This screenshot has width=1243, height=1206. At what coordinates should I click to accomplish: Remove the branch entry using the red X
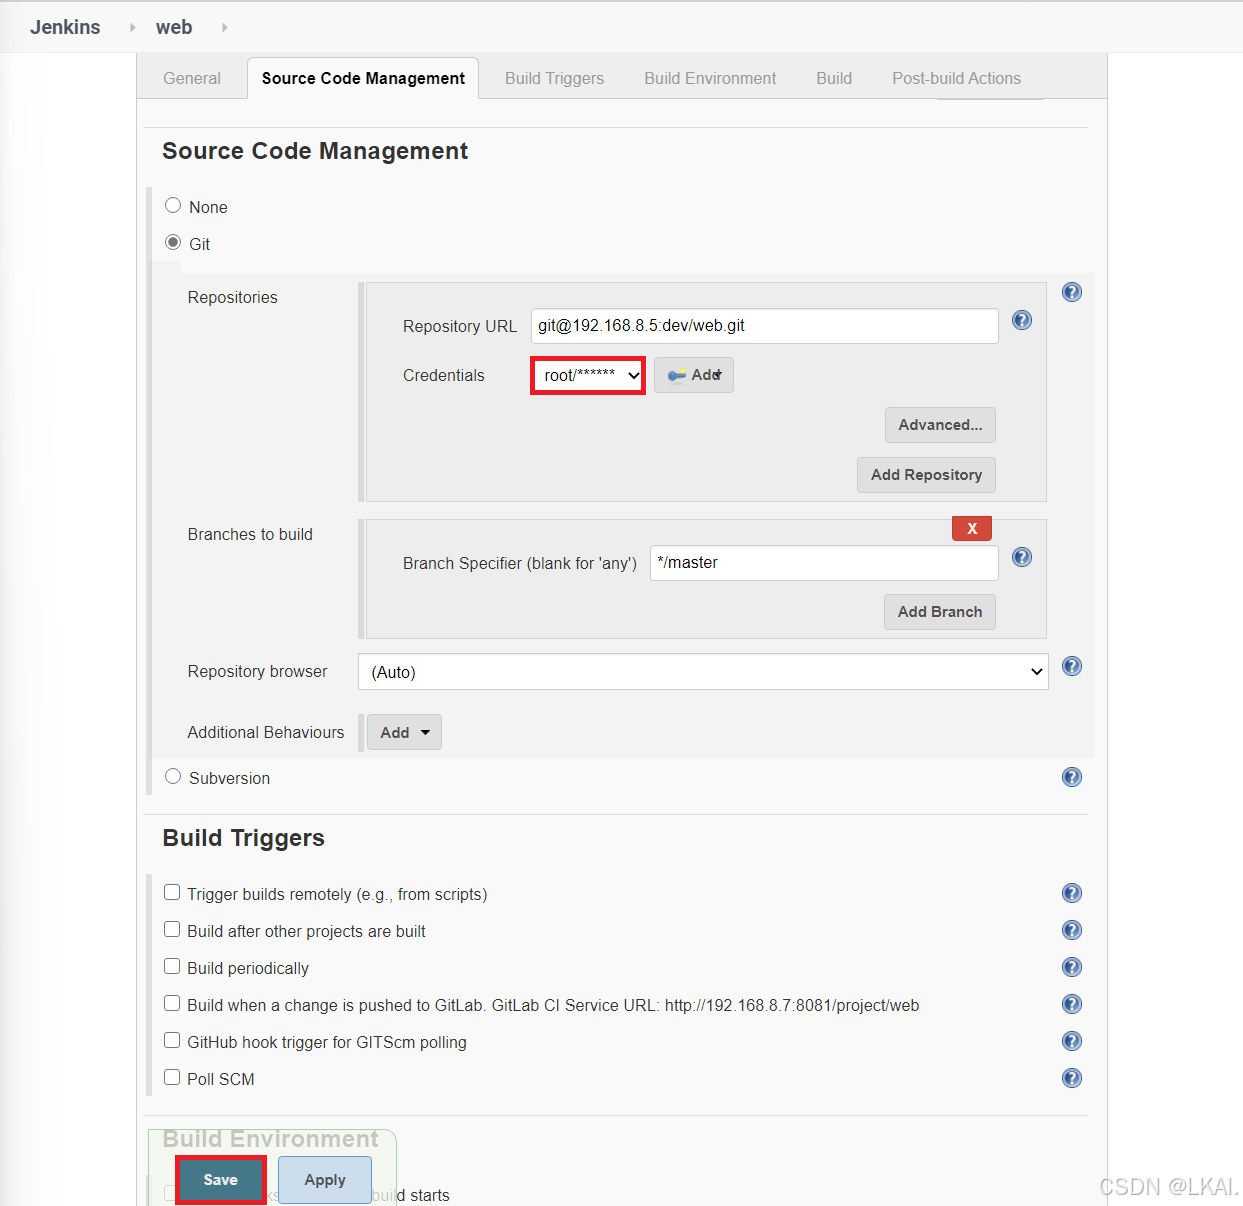pos(971,527)
